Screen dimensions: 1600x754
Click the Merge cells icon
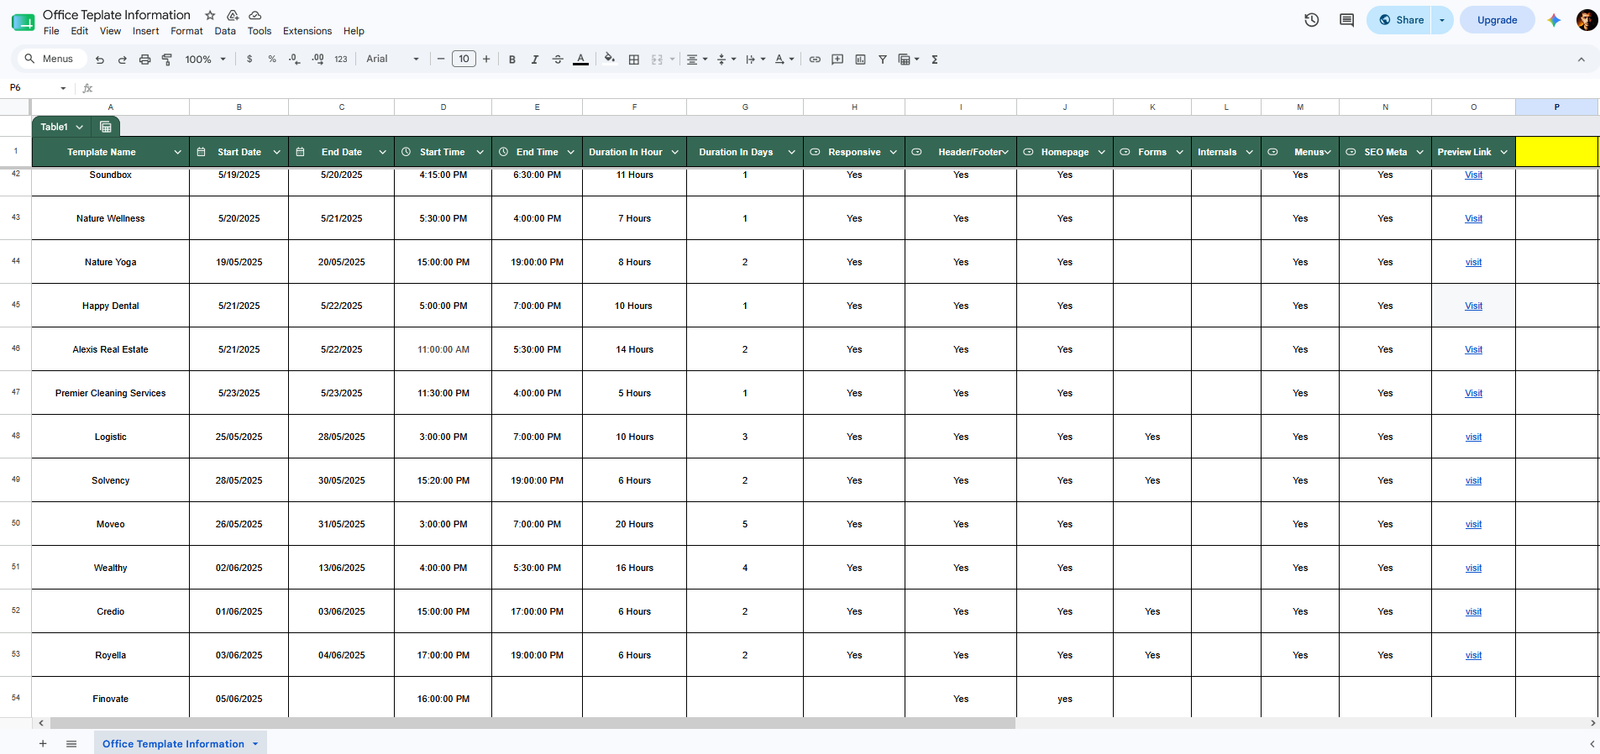657,59
